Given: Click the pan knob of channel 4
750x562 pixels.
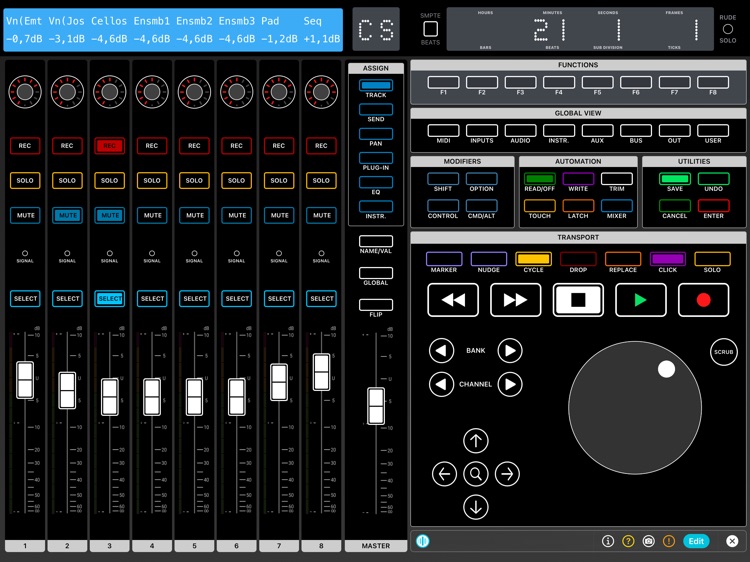Looking at the screenshot, I should pos(152,92).
